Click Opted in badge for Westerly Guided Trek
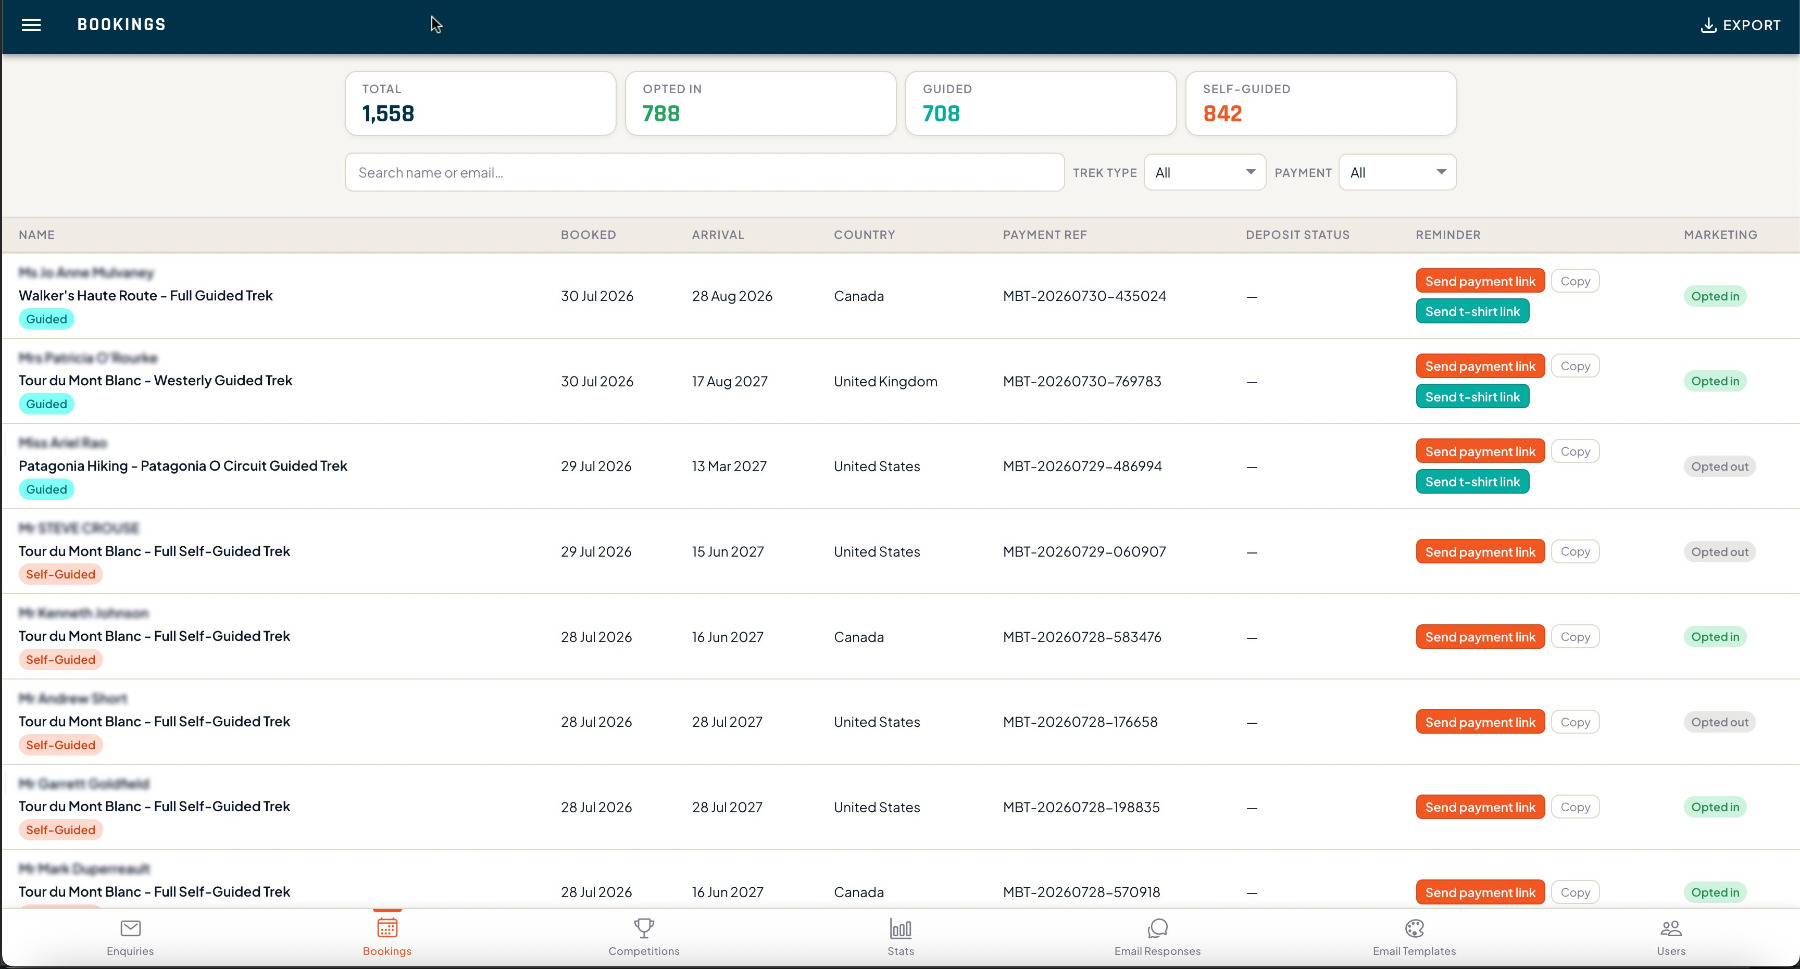1800x969 pixels. point(1715,382)
